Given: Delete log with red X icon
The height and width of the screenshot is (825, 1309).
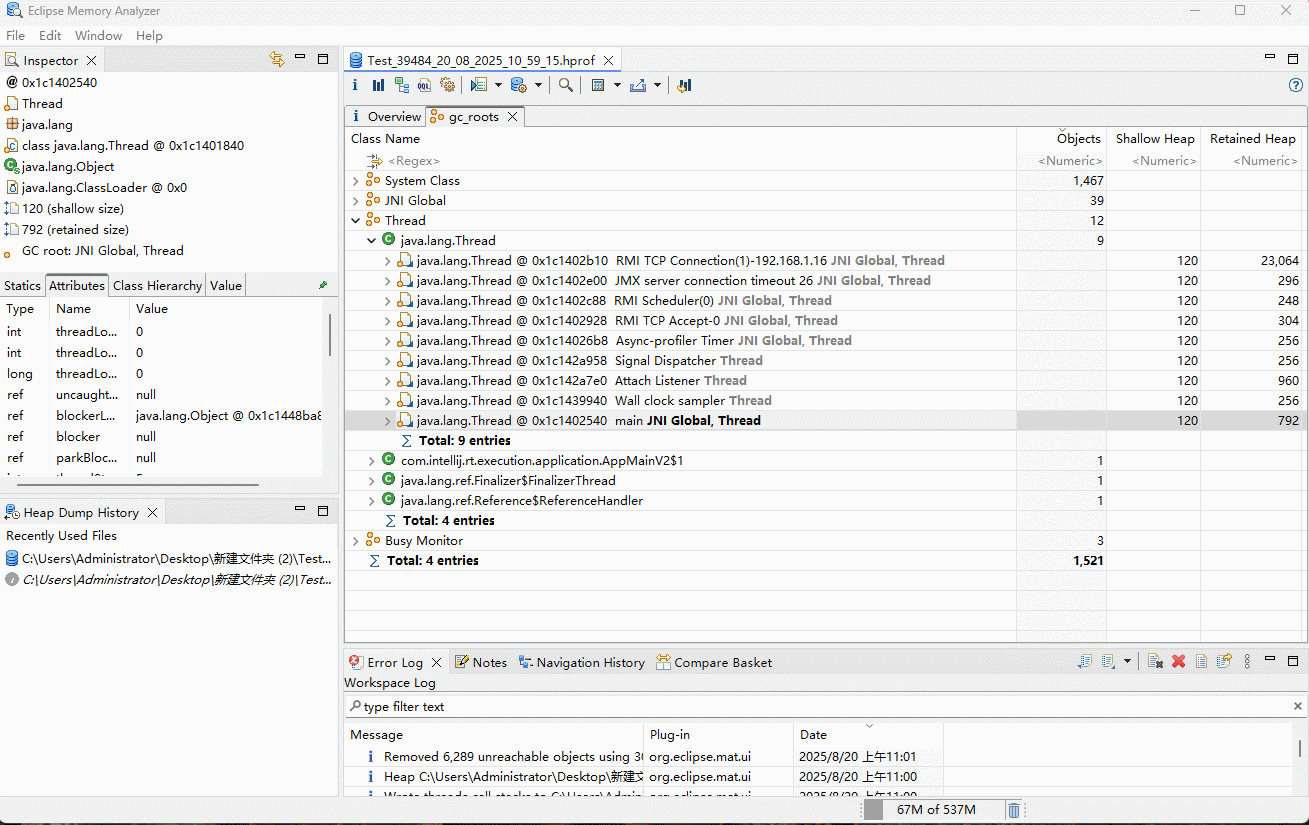Looking at the screenshot, I should tap(1178, 662).
